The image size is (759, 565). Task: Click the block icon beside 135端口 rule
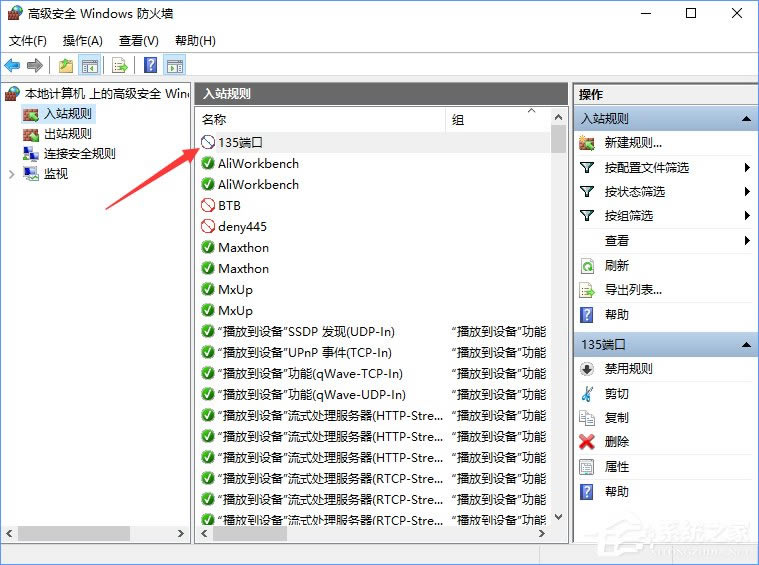coord(208,142)
